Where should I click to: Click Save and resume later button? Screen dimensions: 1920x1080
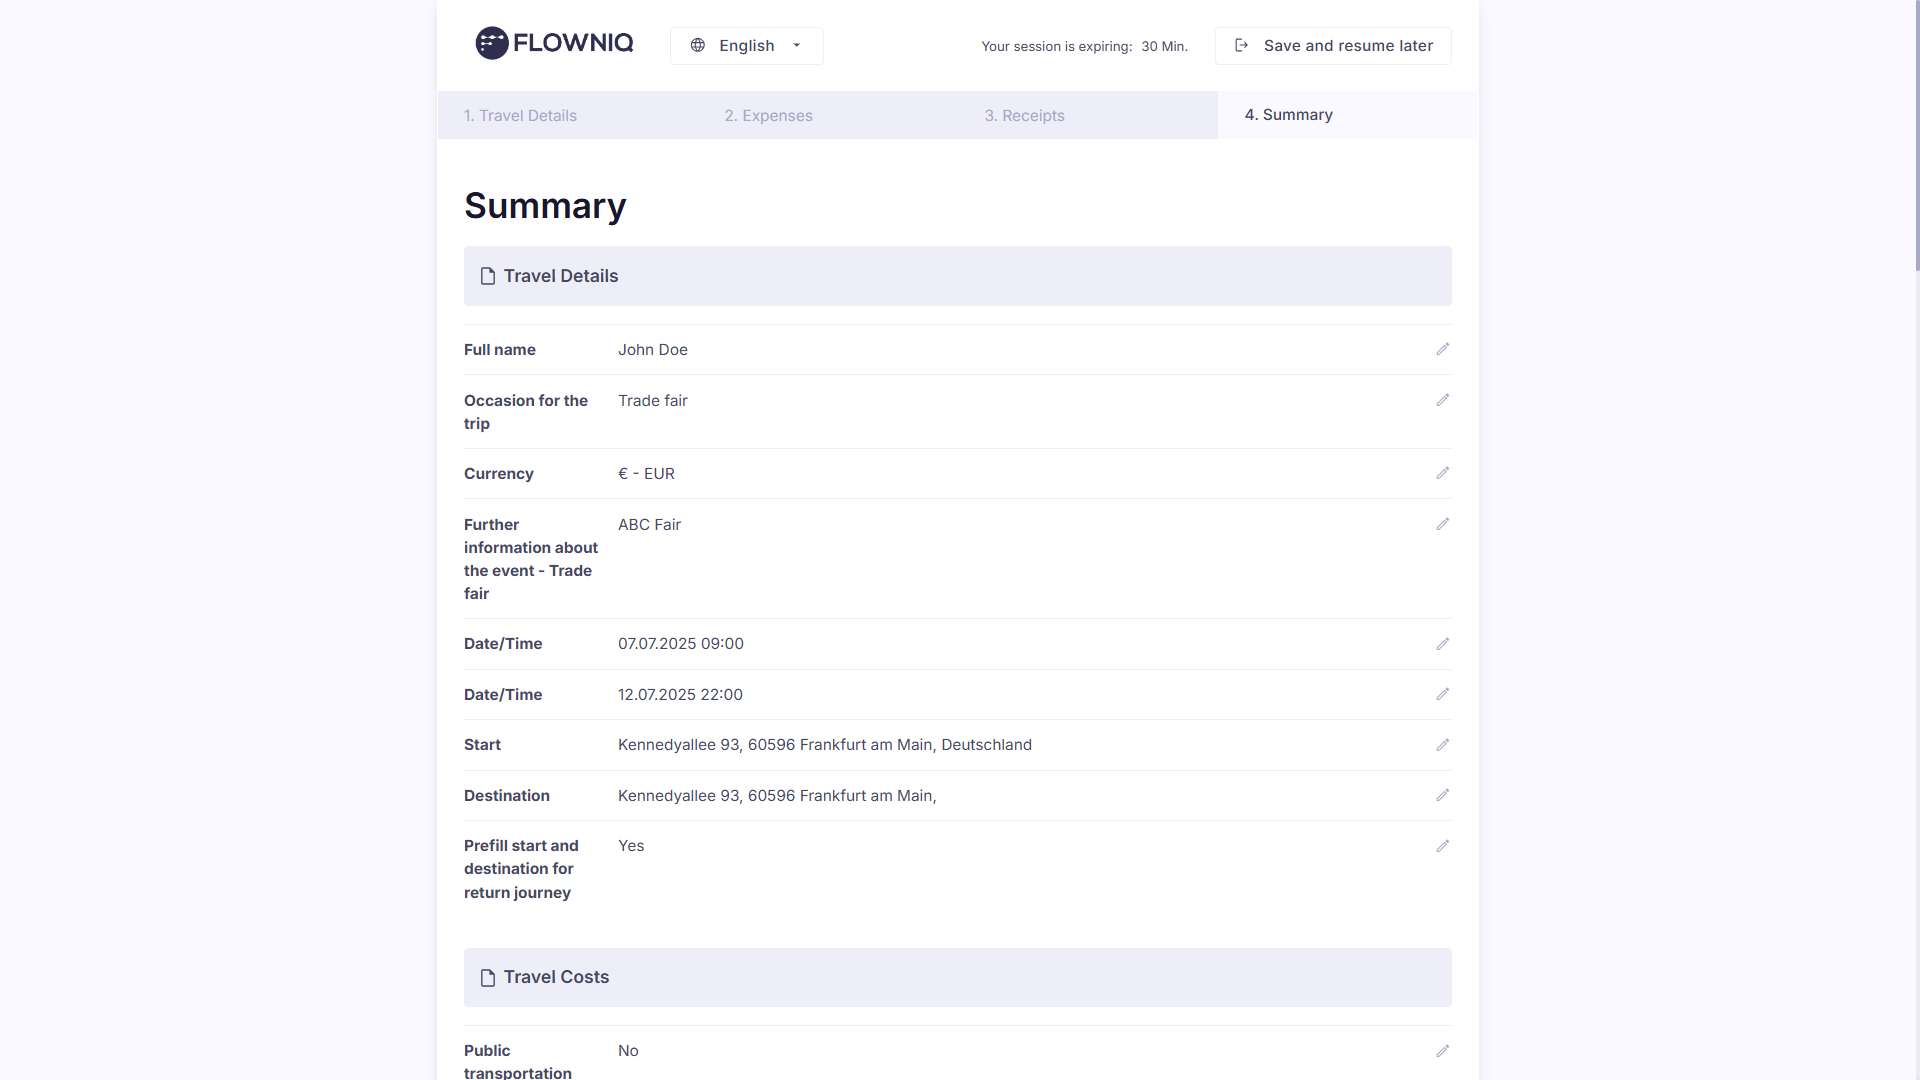[x=1333, y=46]
